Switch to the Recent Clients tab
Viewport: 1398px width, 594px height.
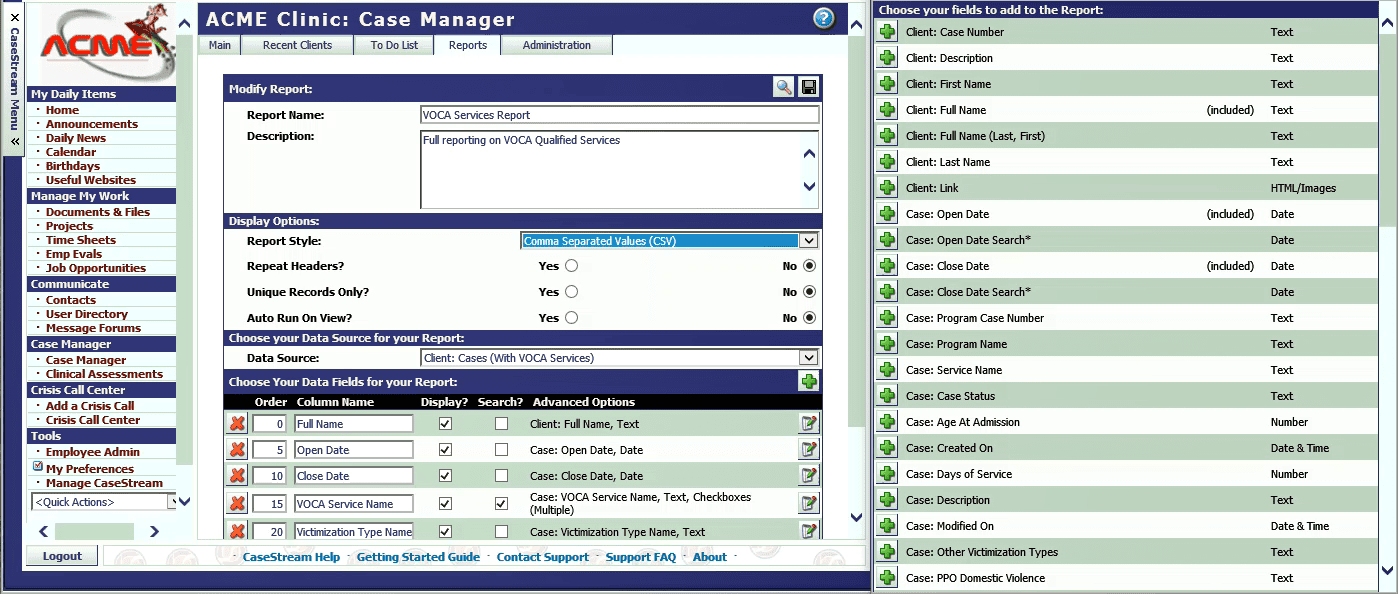[297, 45]
